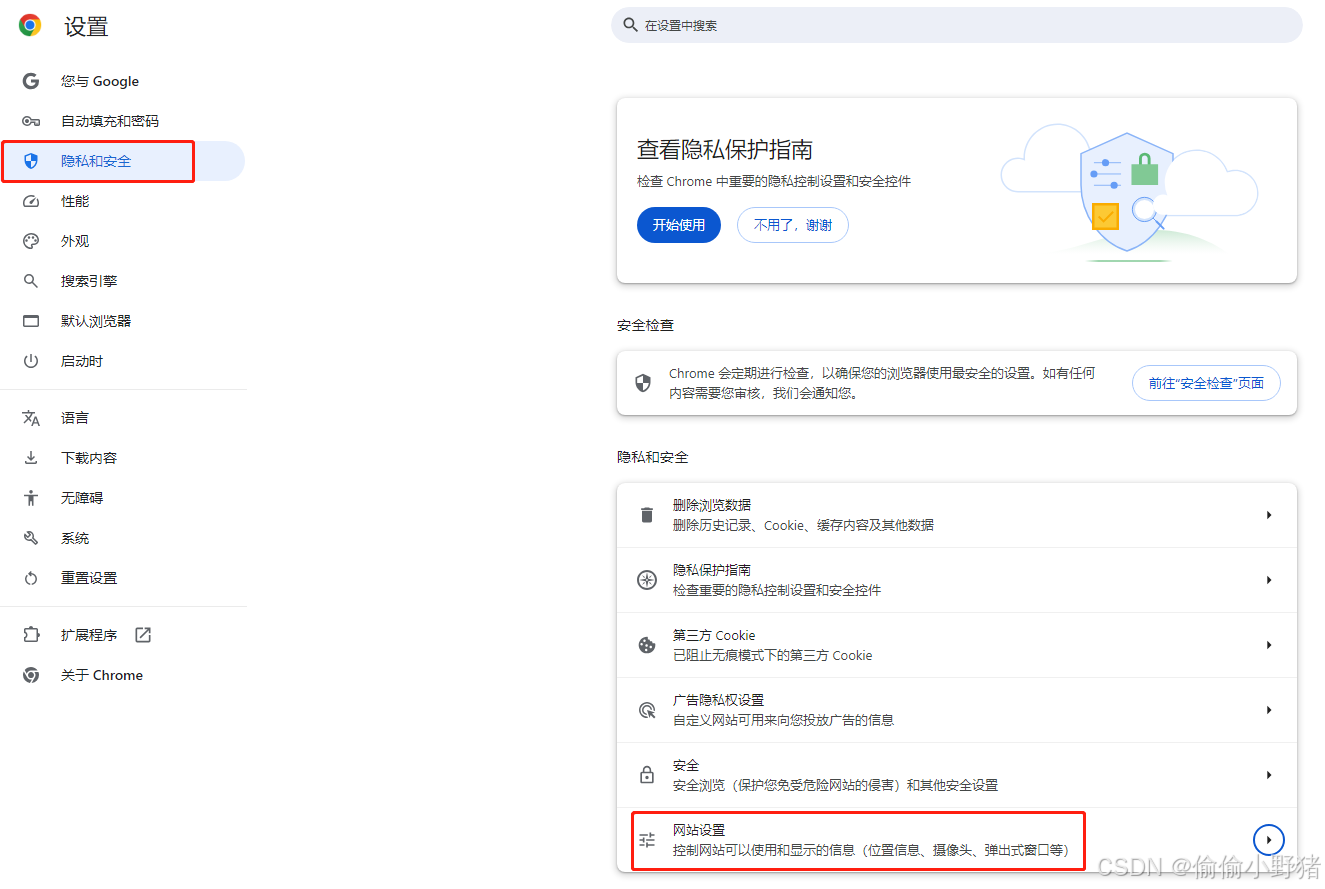Click the trash can icon for 删除浏览数据

(647, 515)
